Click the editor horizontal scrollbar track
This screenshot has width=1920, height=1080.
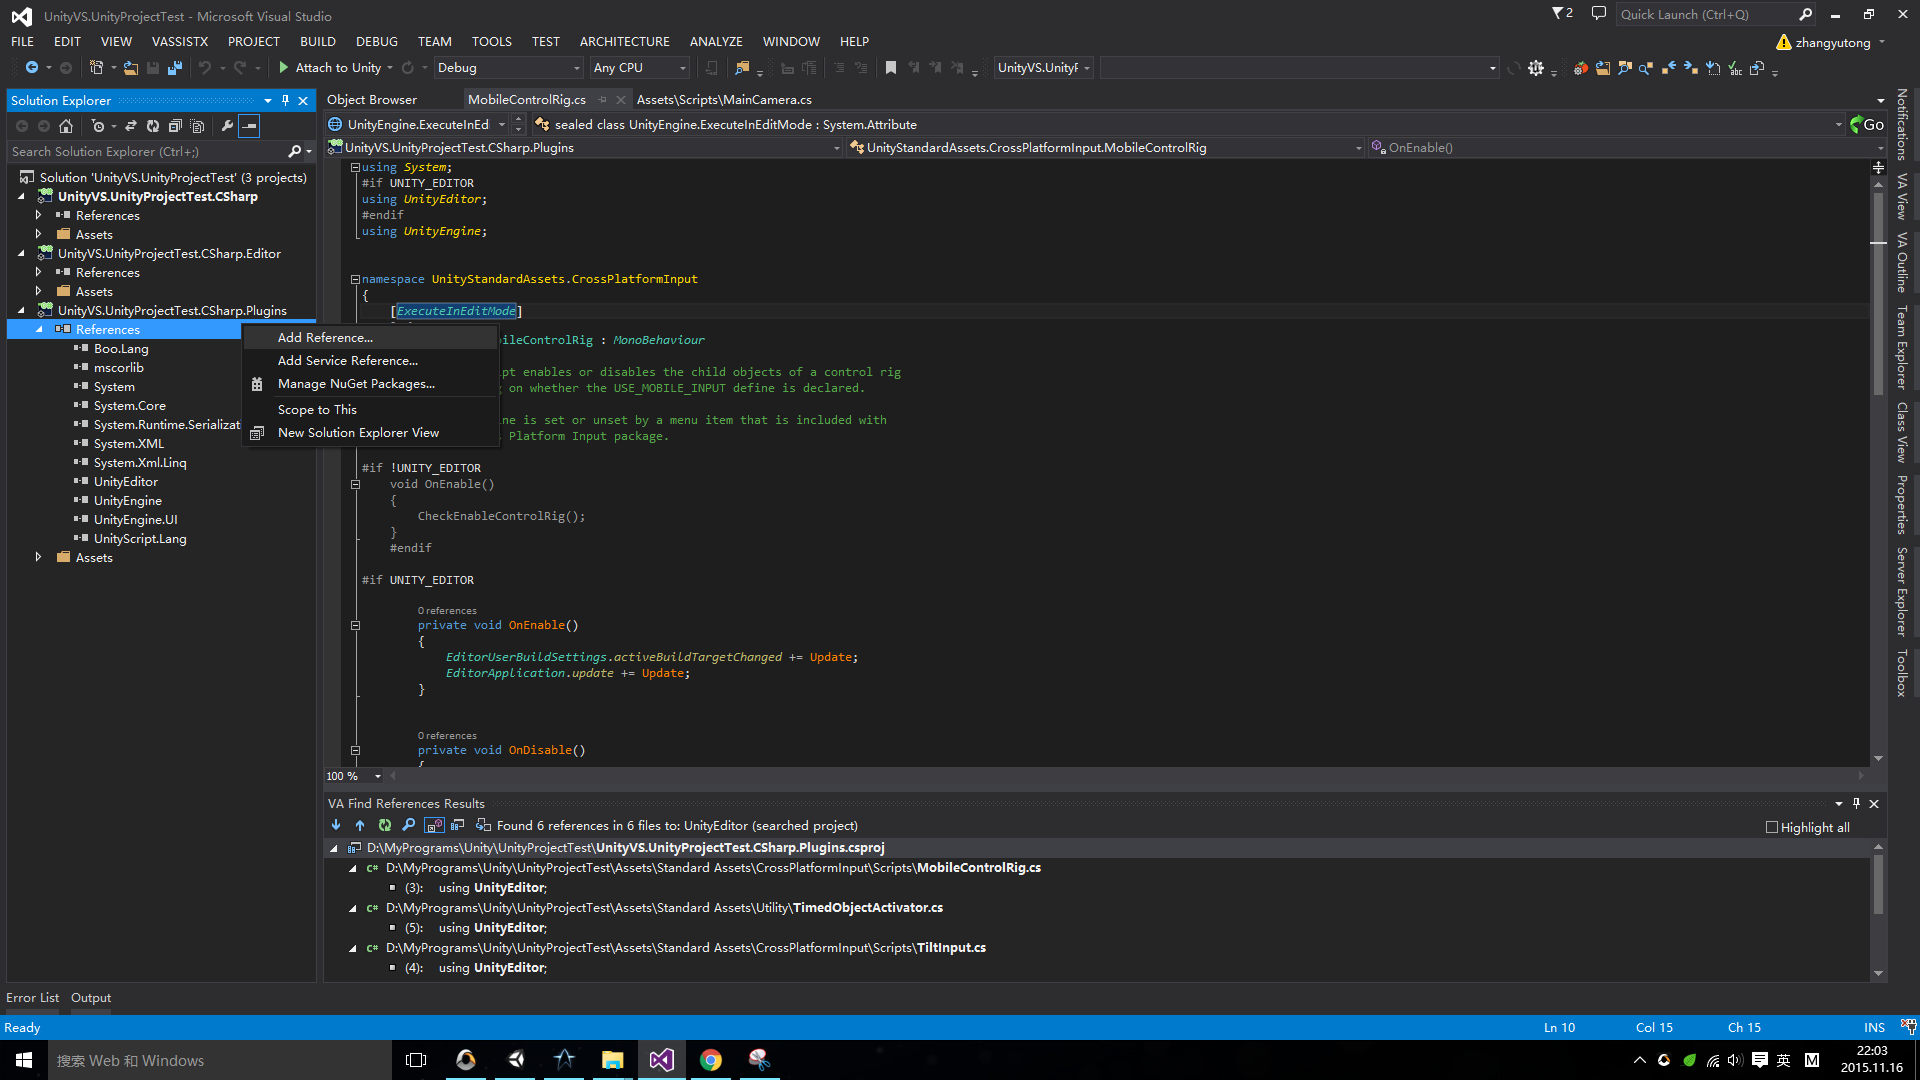pyautogui.click(x=1125, y=775)
